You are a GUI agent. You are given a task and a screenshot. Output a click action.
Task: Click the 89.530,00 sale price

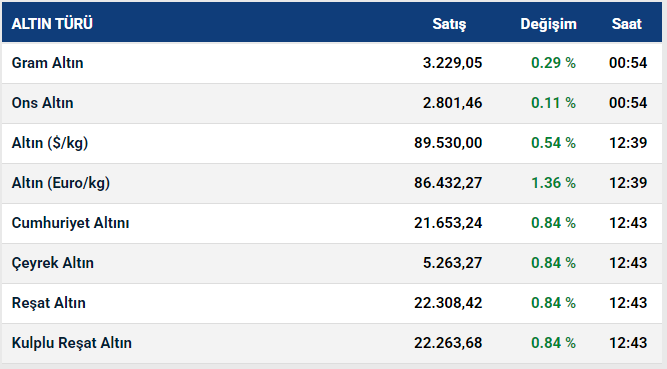point(448,143)
